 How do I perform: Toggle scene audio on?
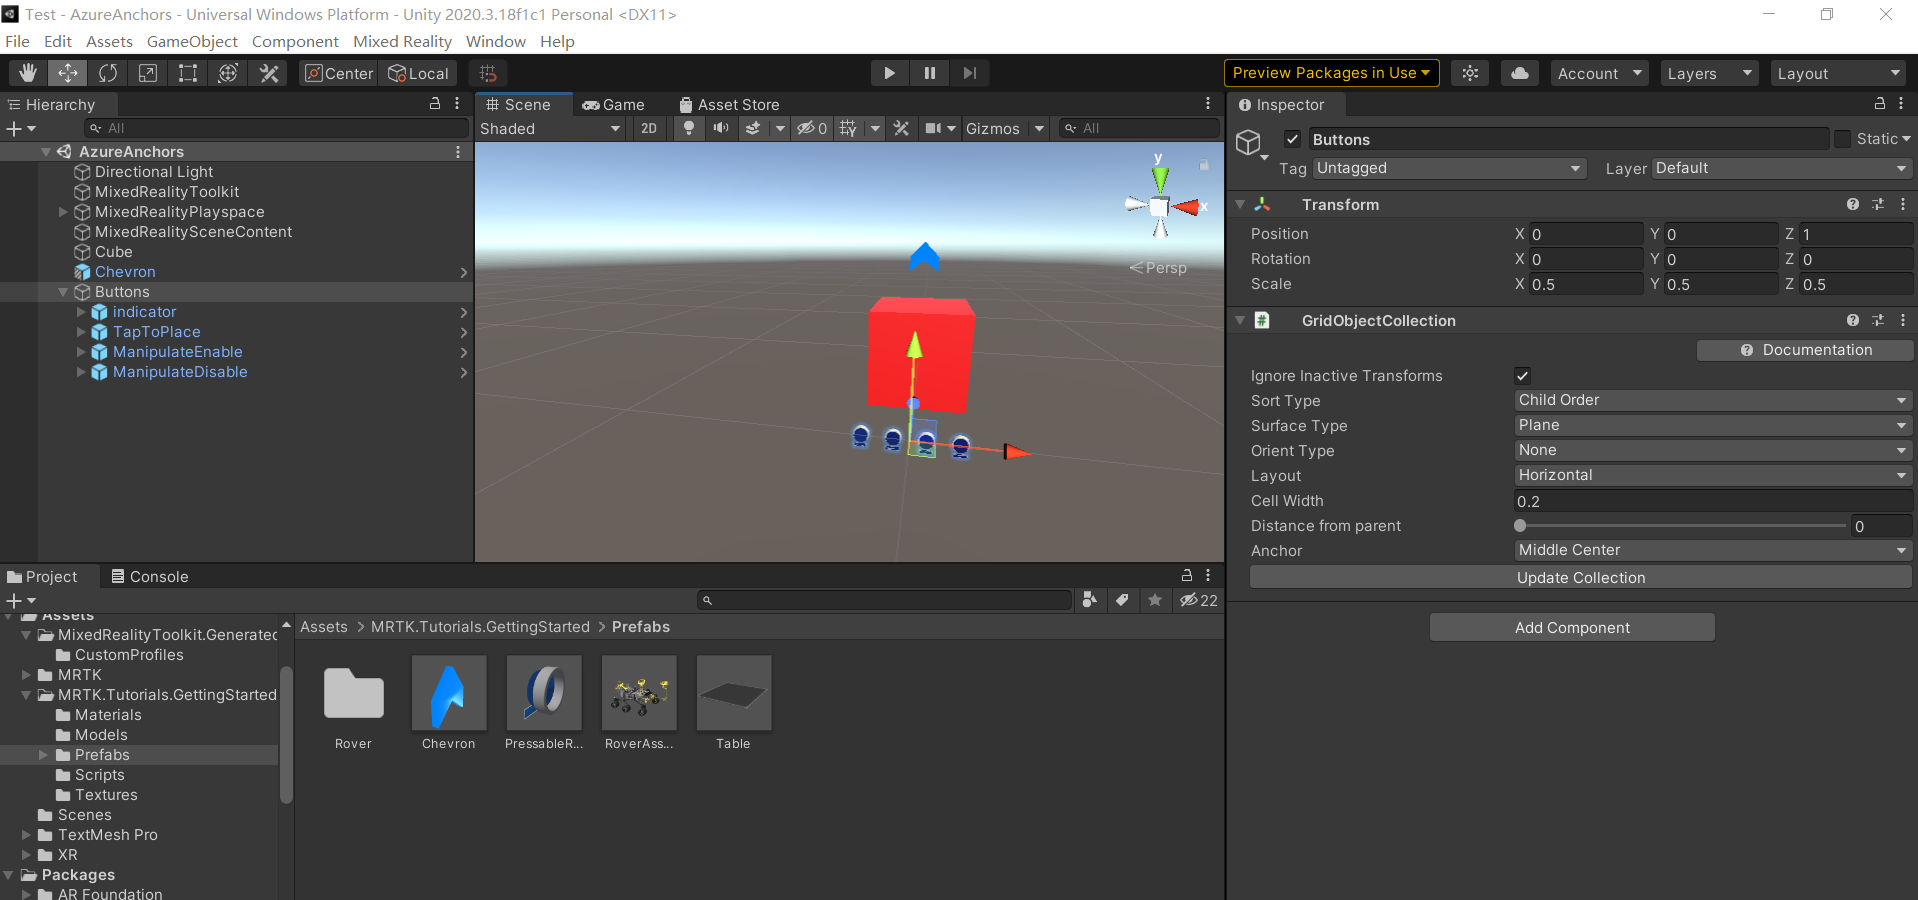click(x=721, y=128)
